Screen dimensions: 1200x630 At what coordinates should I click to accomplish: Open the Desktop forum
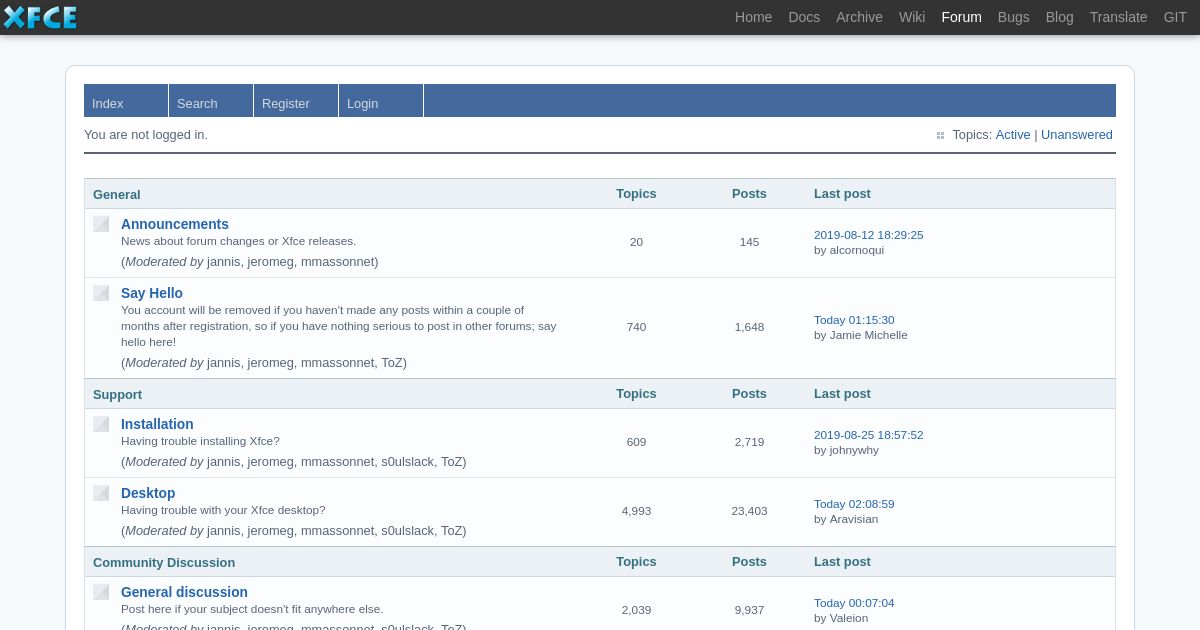click(x=148, y=493)
